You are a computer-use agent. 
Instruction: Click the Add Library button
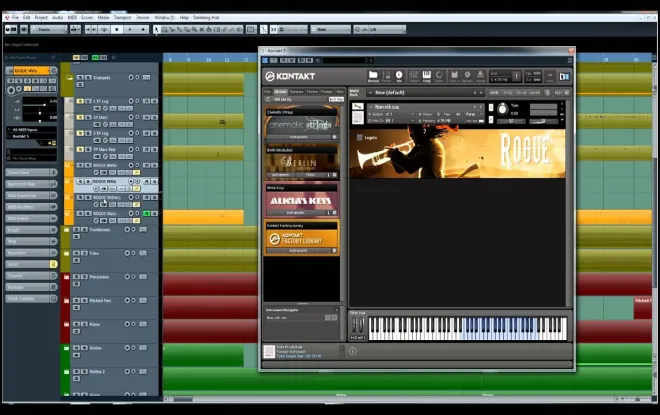click(283, 99)
